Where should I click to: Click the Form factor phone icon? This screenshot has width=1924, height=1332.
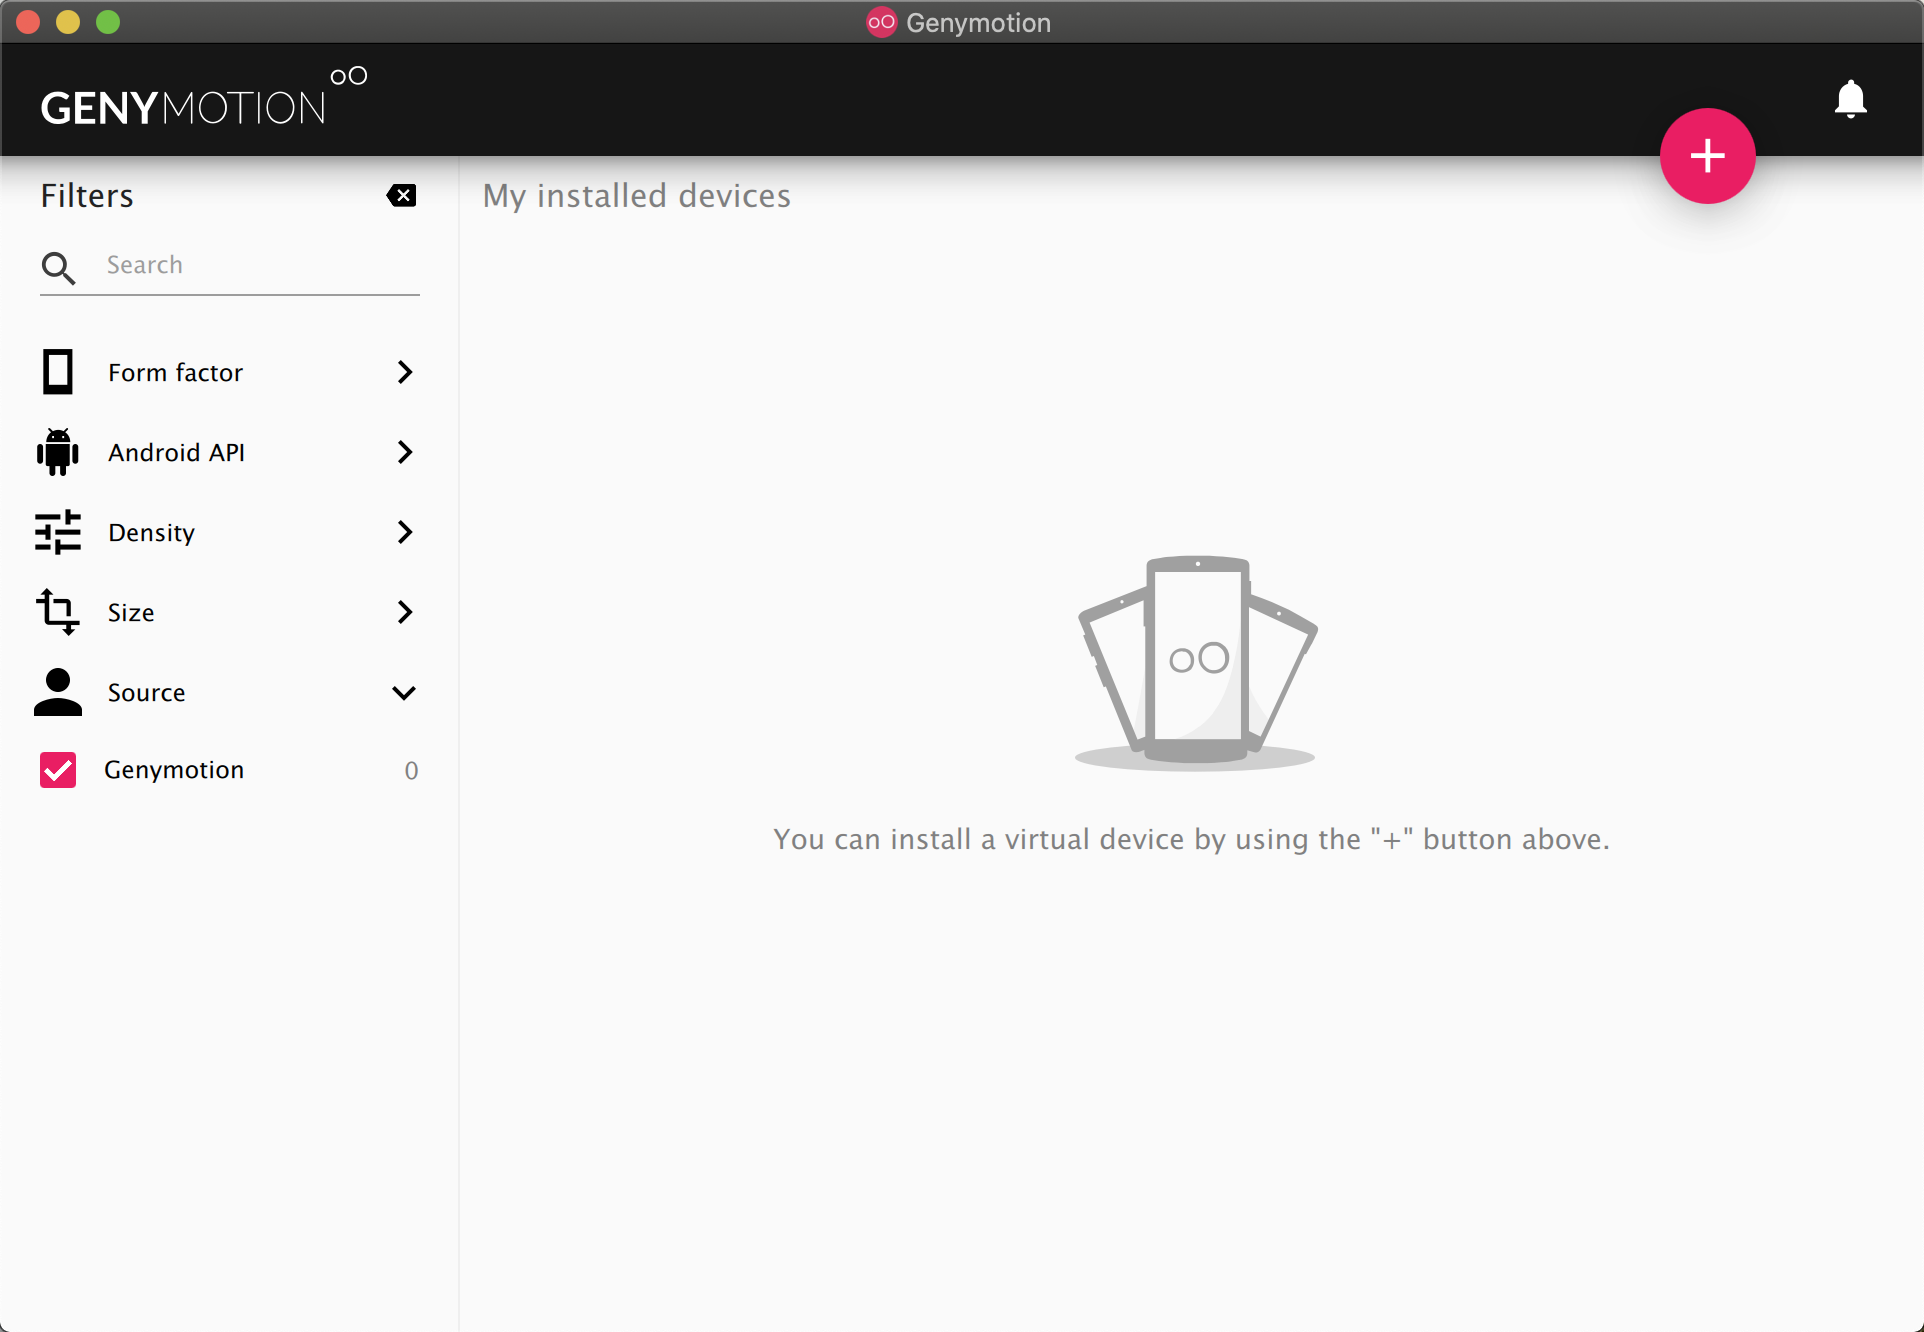point(58,372)
